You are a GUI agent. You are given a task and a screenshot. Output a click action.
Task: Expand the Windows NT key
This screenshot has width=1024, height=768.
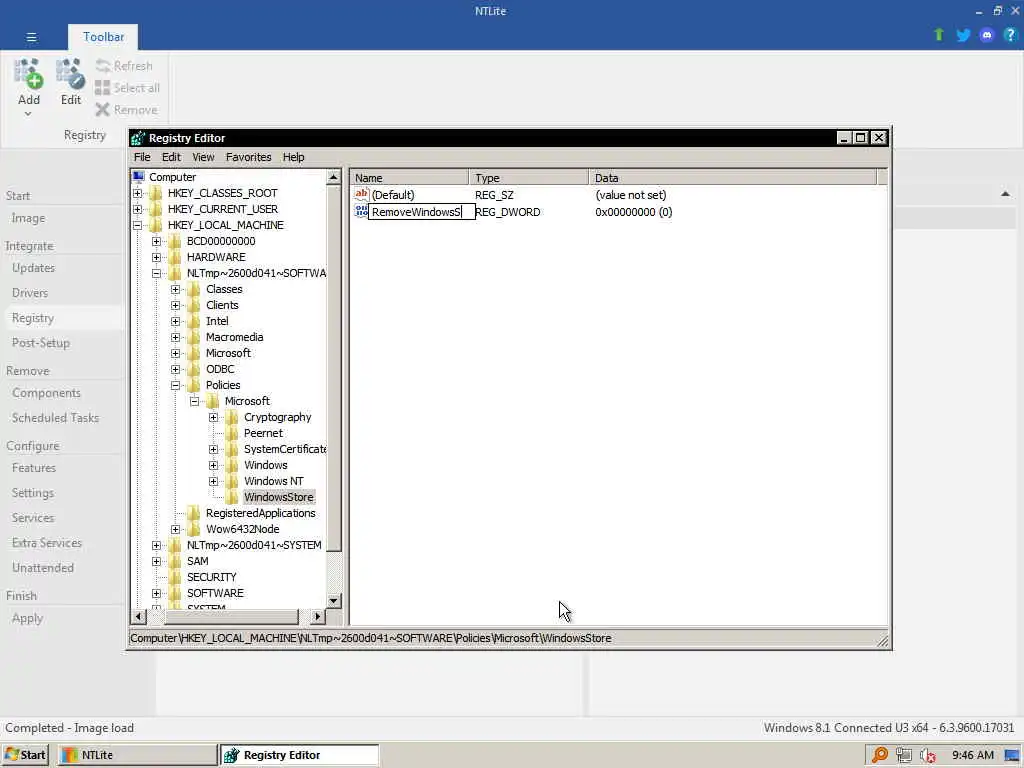tap(214, 481)
